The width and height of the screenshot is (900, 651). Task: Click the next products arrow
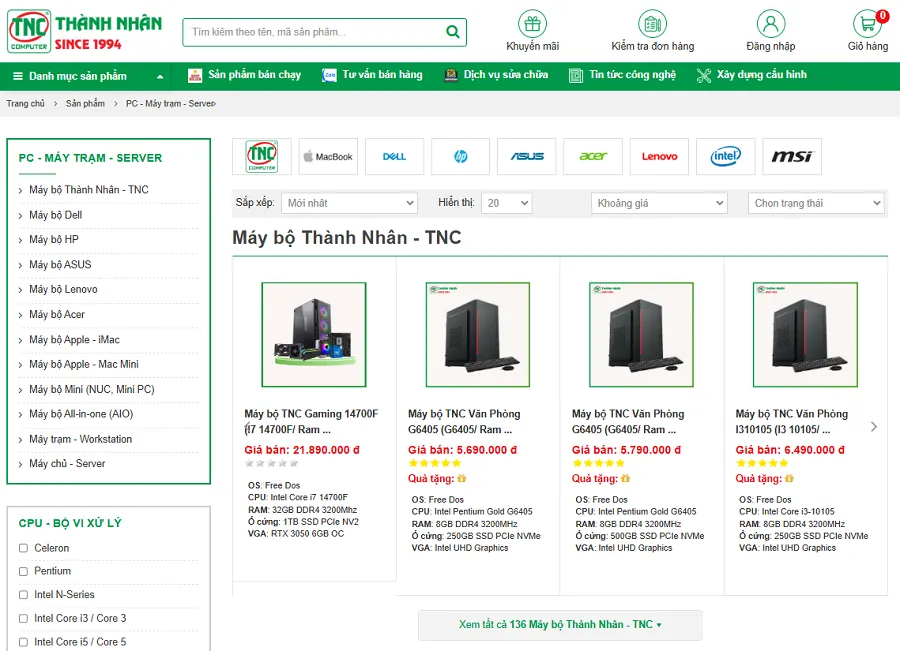[874, 427]
